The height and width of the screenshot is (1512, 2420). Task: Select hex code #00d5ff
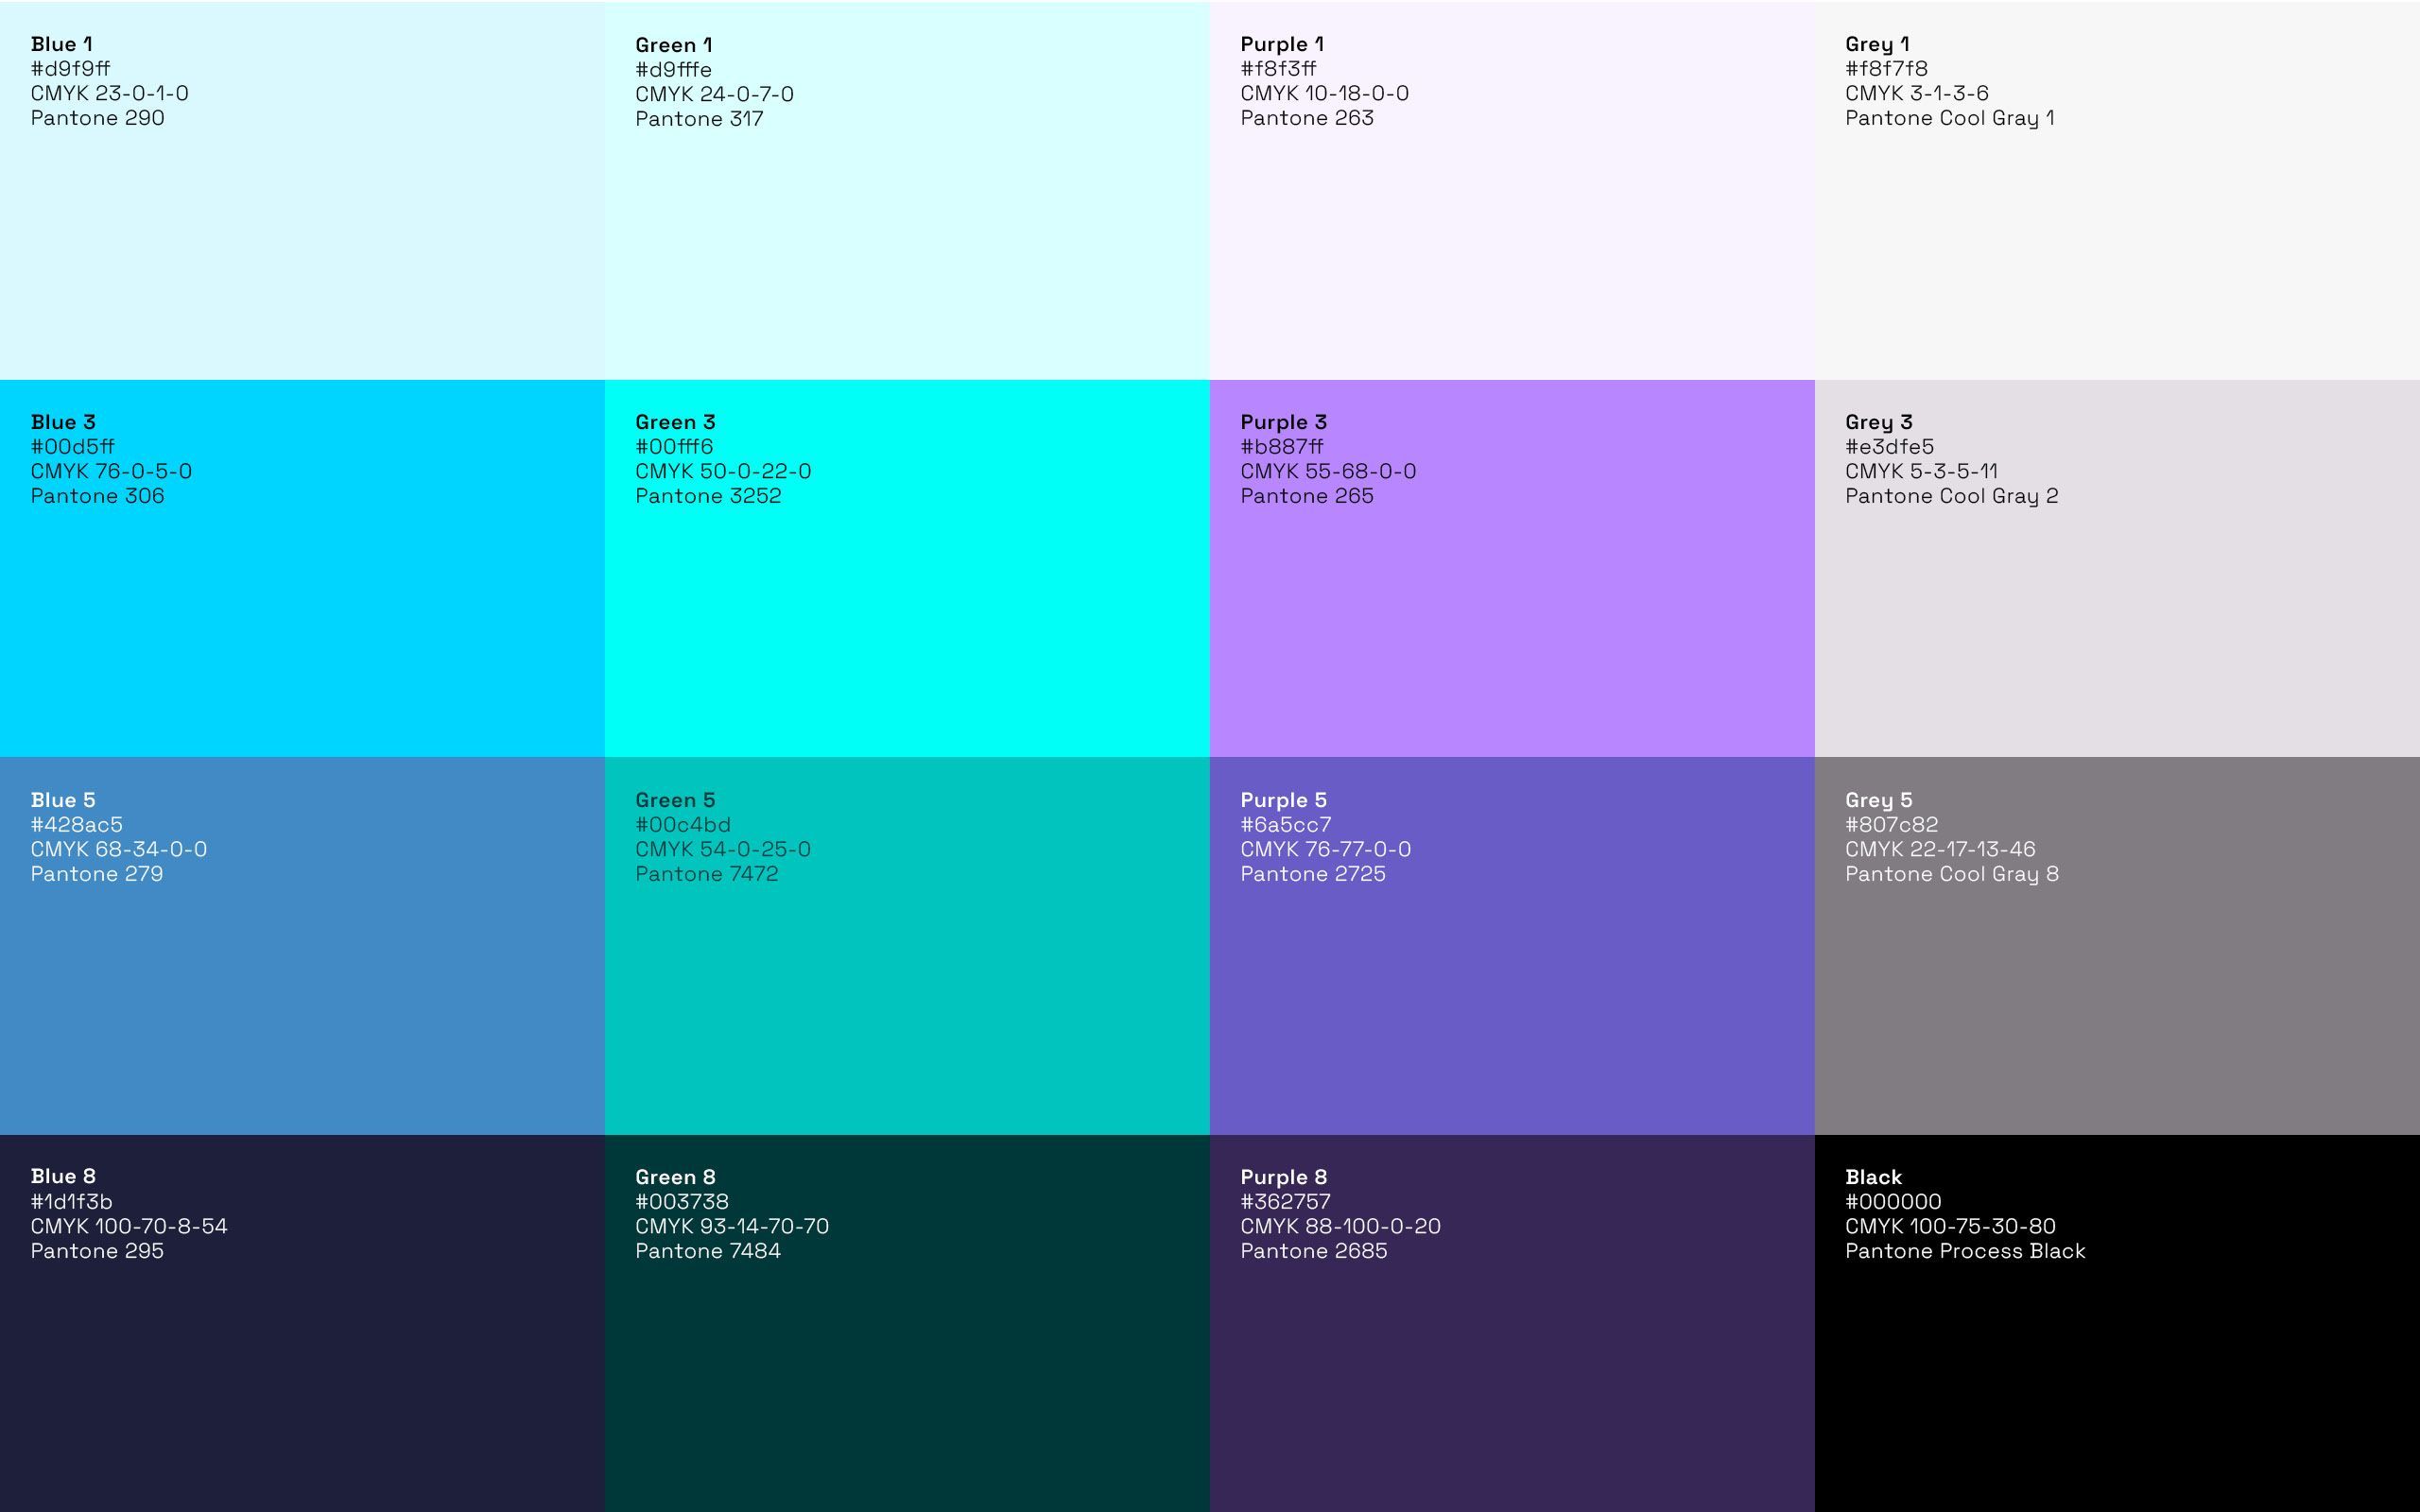click(x=72, y=447)
